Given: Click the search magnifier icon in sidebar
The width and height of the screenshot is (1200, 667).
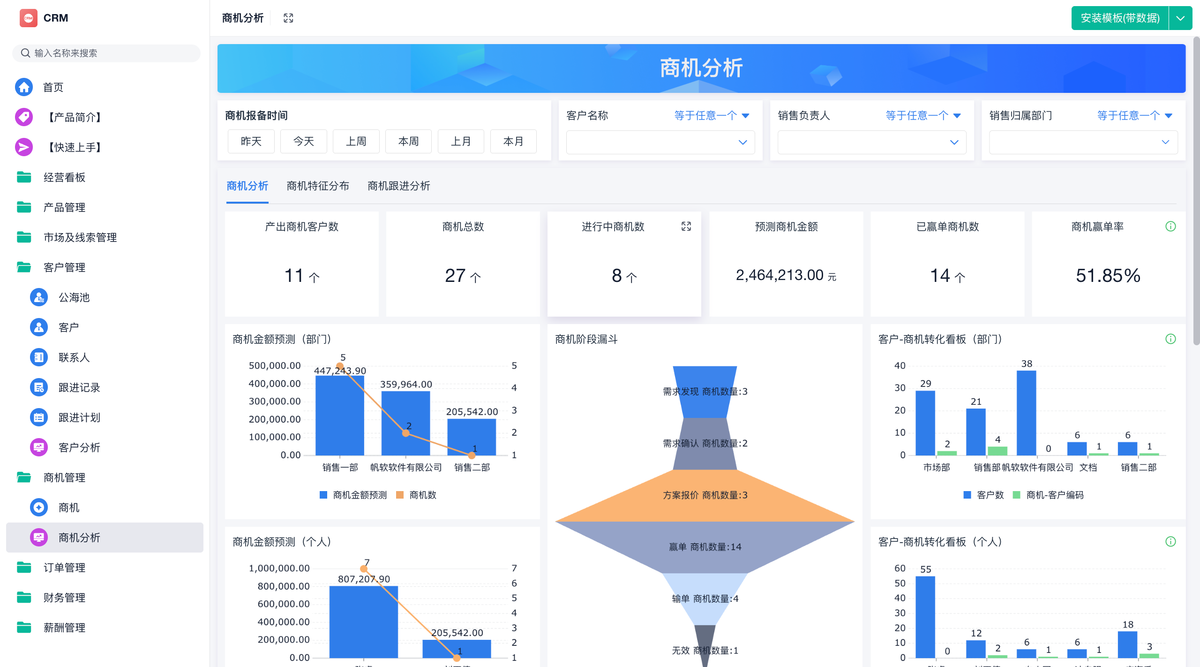Looking at the screenshot, I should [25, 53].
